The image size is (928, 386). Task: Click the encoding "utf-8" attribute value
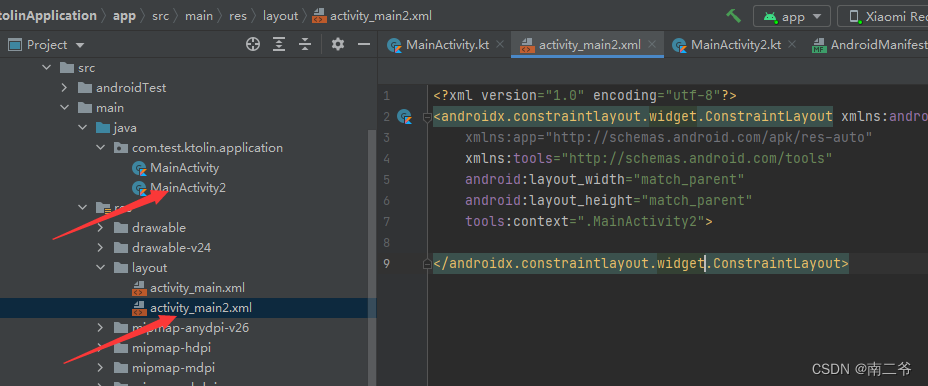pos(692,96)
